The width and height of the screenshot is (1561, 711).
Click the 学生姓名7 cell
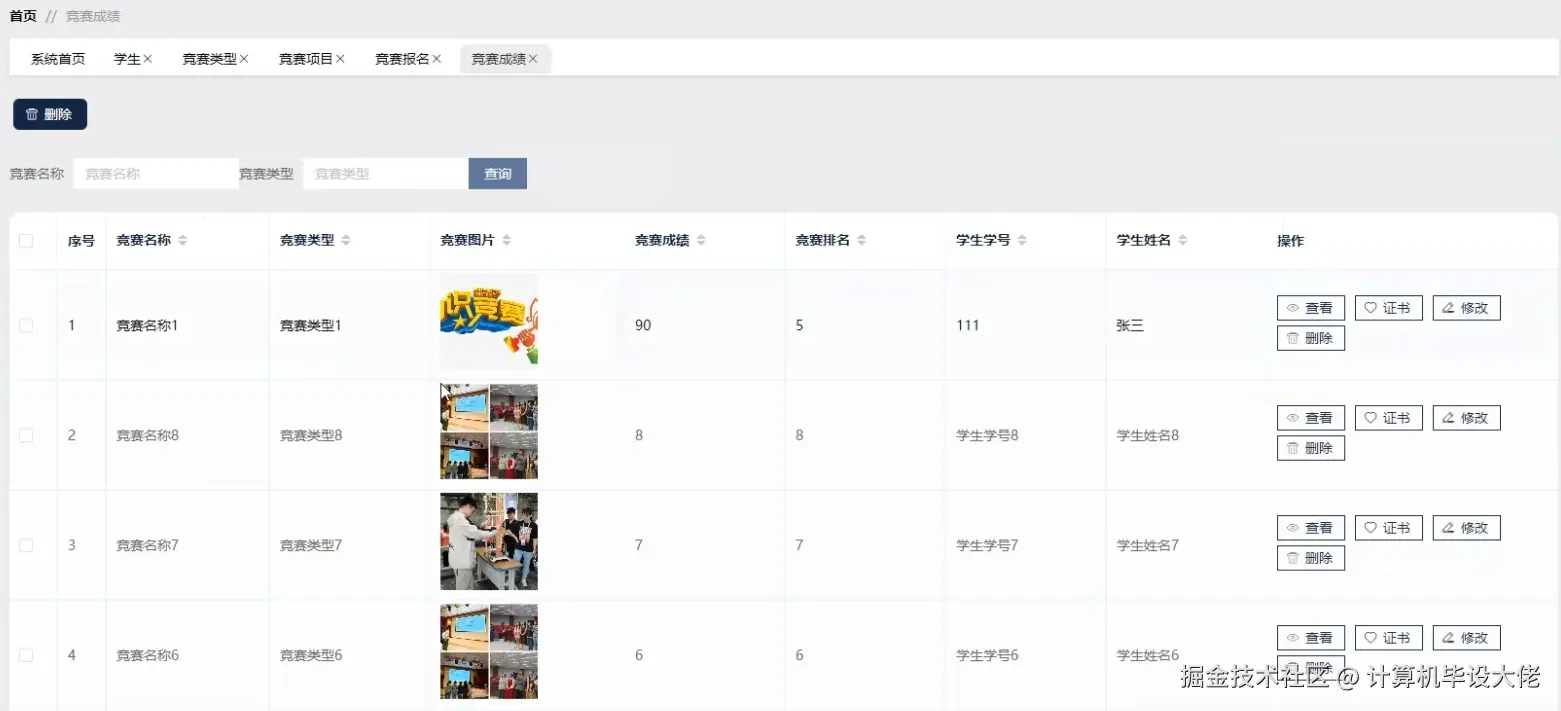click(1148, 545)
